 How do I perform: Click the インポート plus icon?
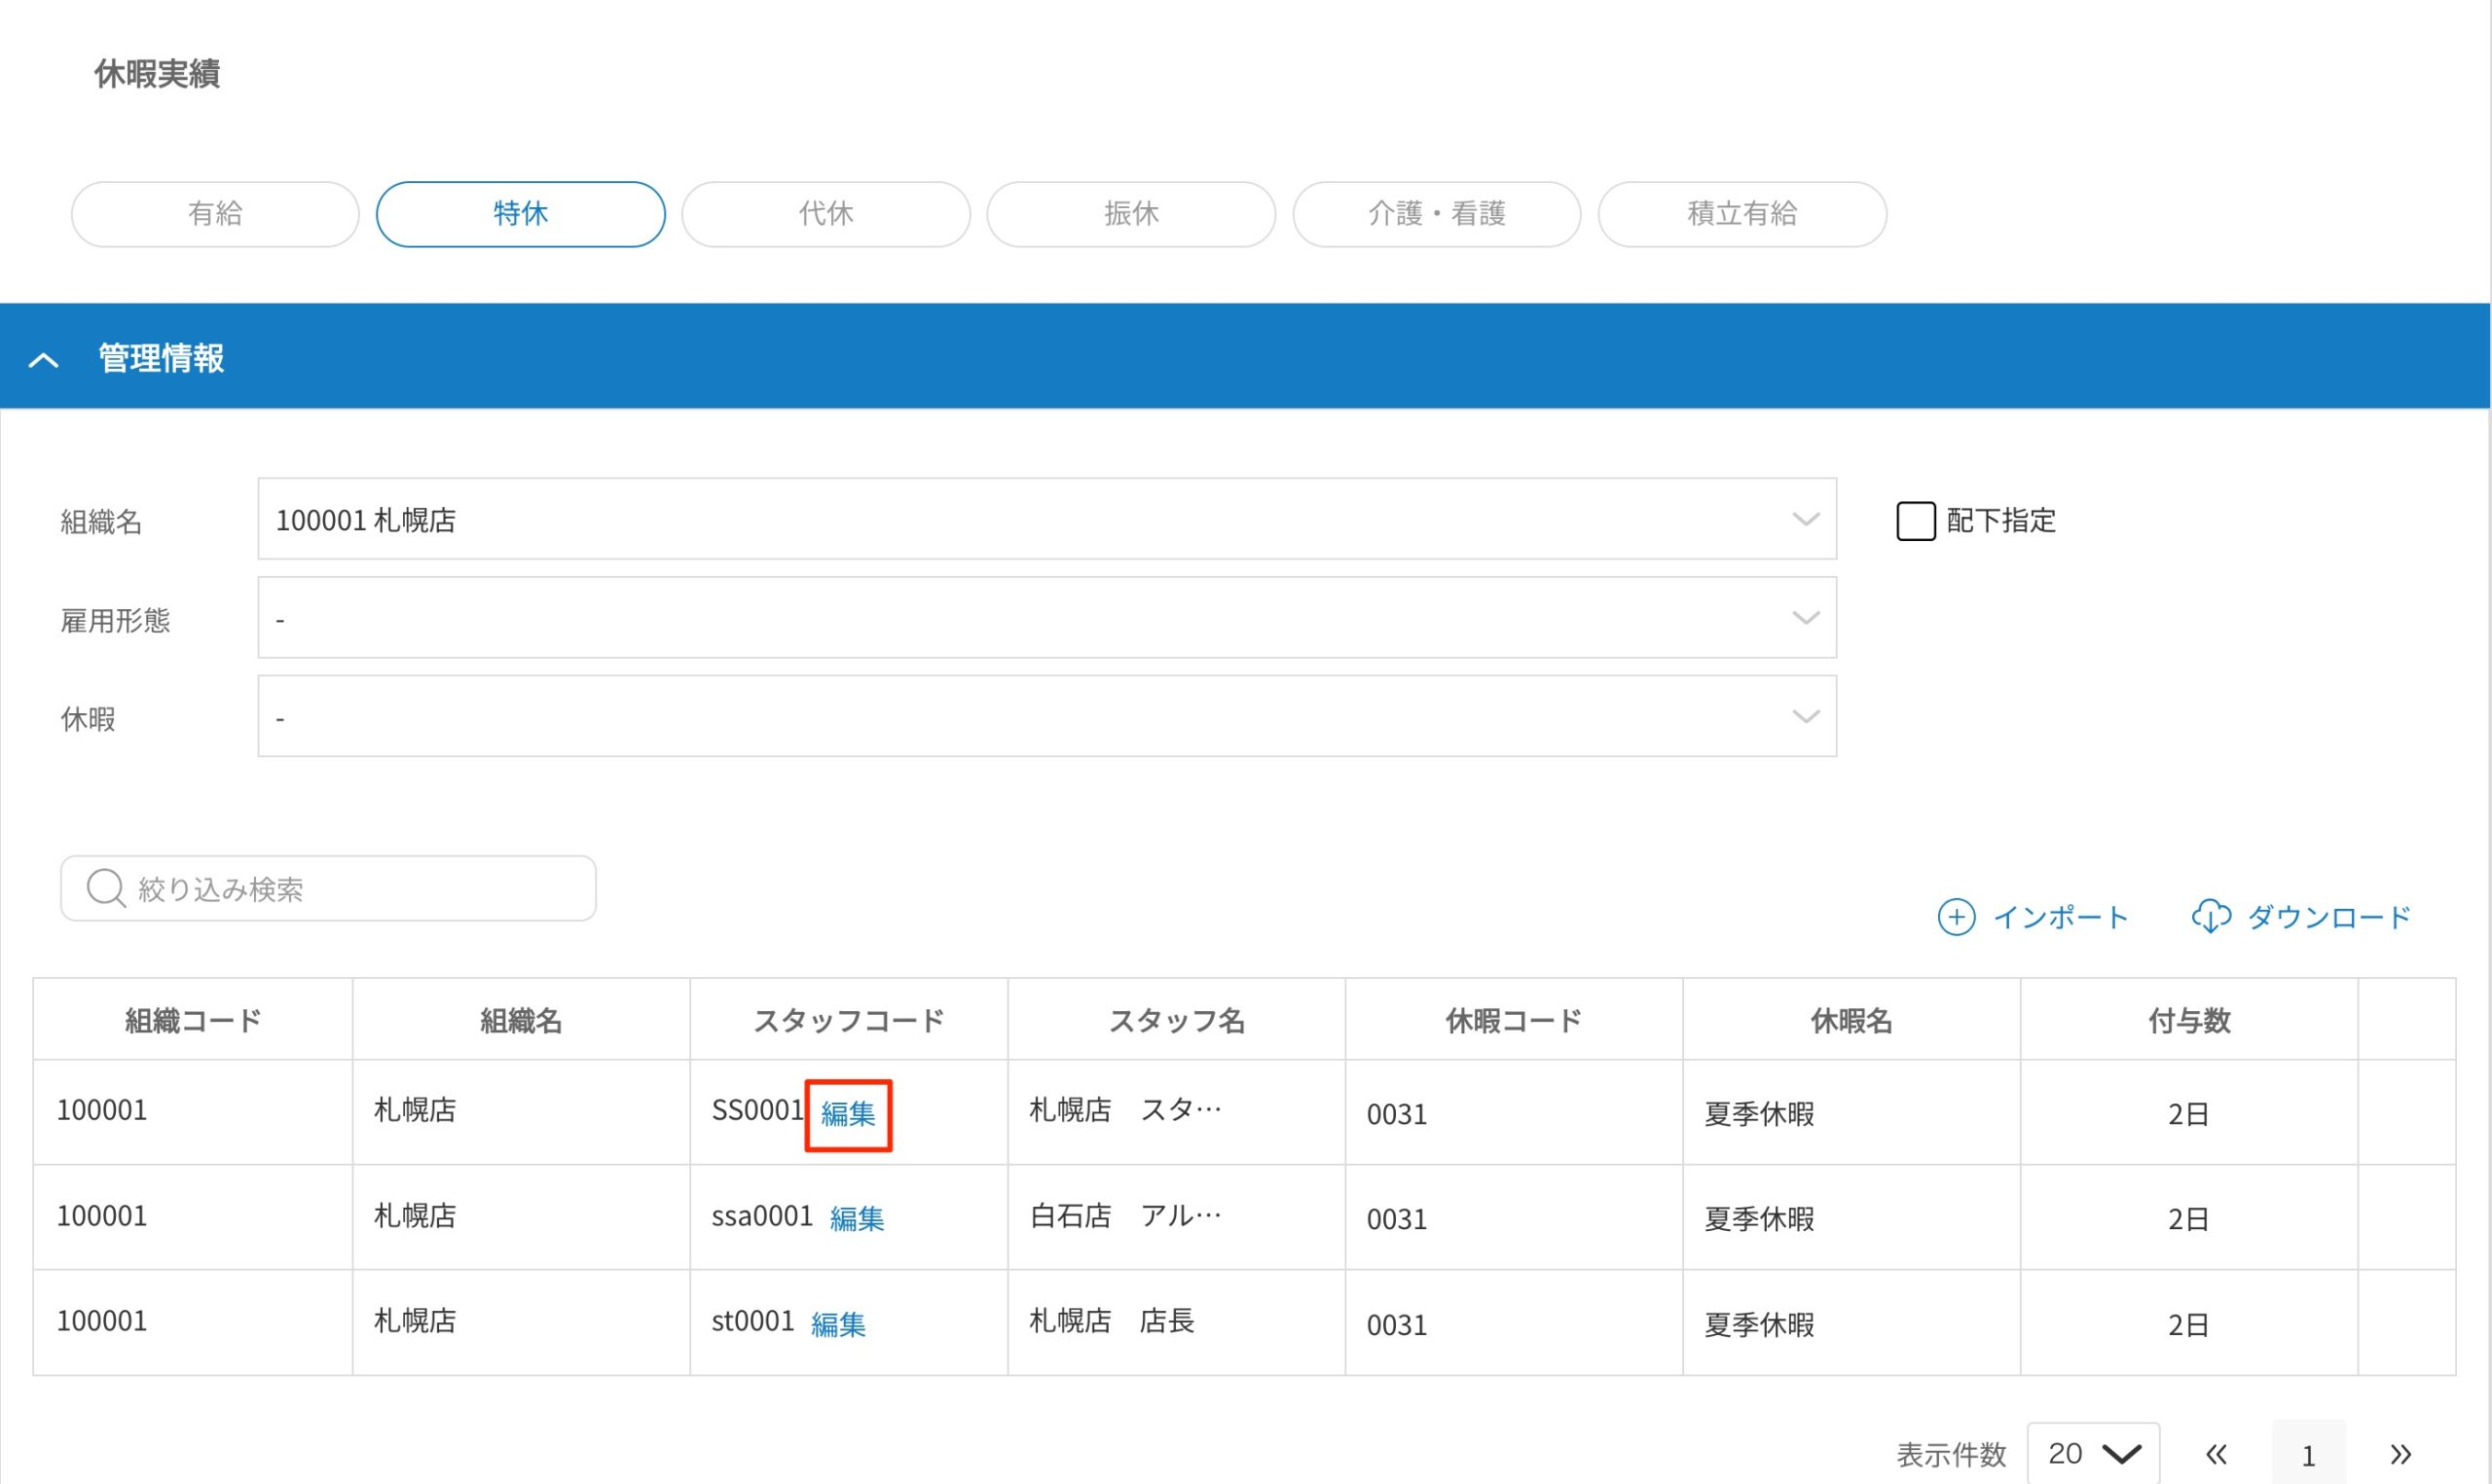click(1957, 916)
